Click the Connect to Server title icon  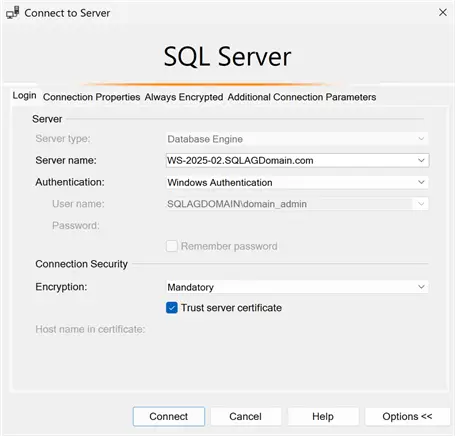click(x=13, y=13)
